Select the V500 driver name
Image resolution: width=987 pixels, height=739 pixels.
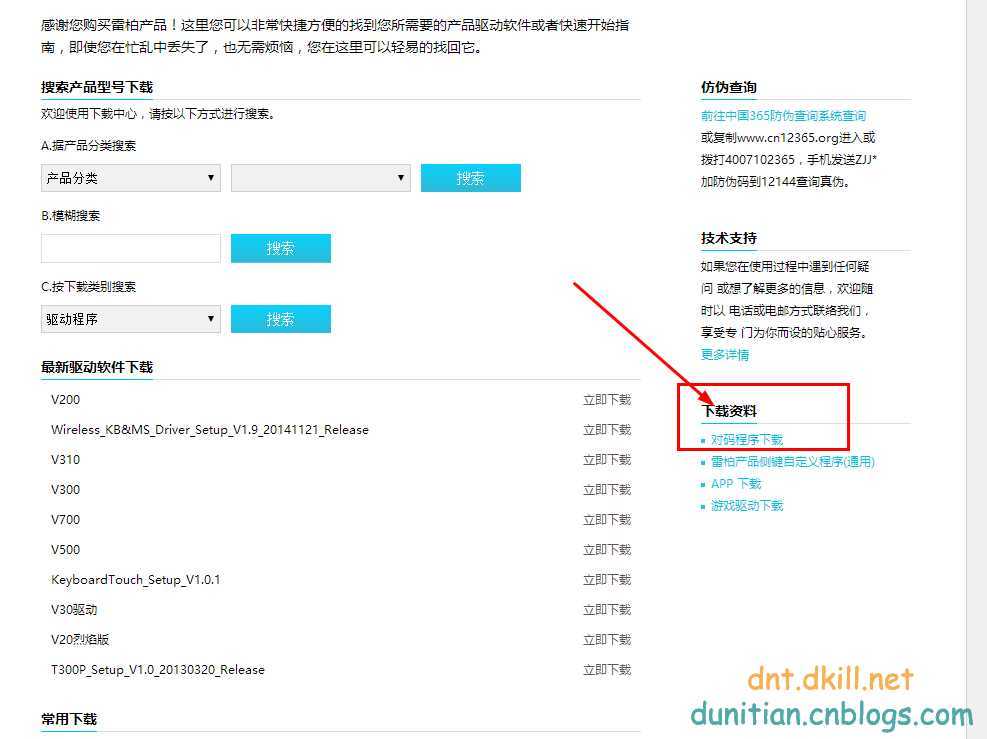click(x=65, y=550)
